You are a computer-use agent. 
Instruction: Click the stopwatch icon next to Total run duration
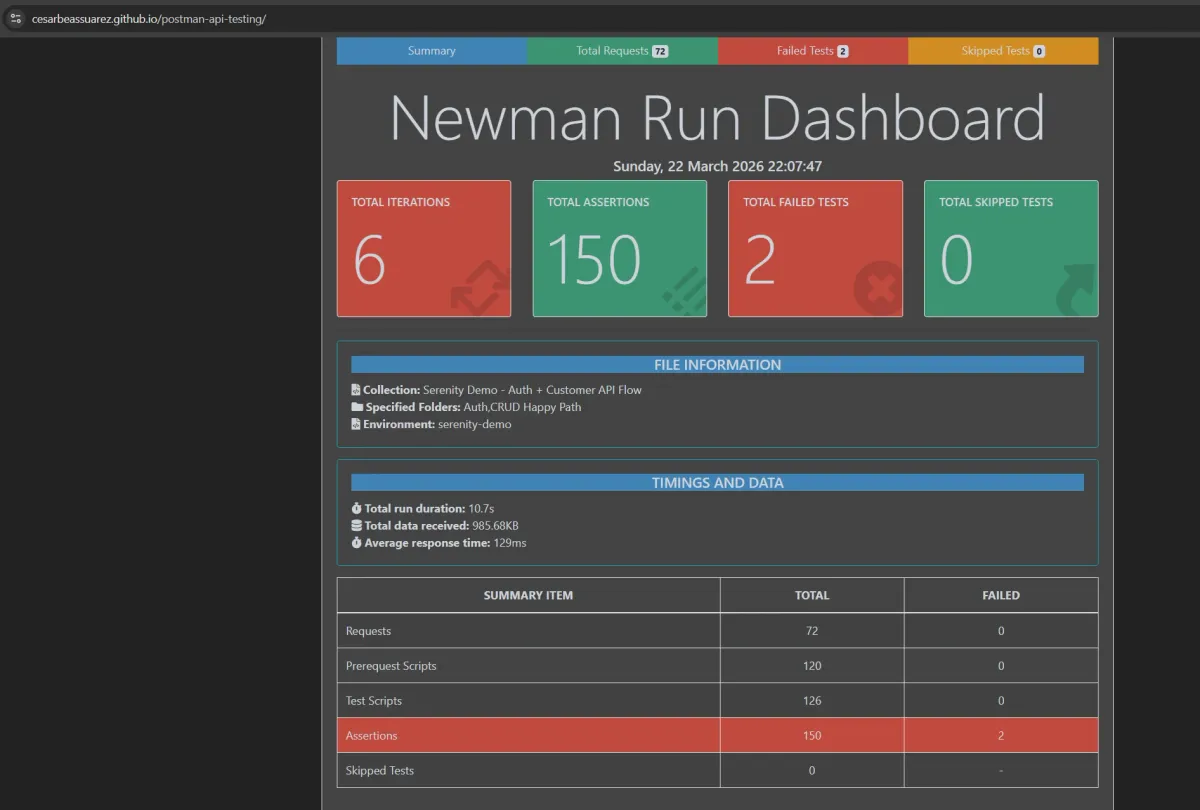pos(356,508)
